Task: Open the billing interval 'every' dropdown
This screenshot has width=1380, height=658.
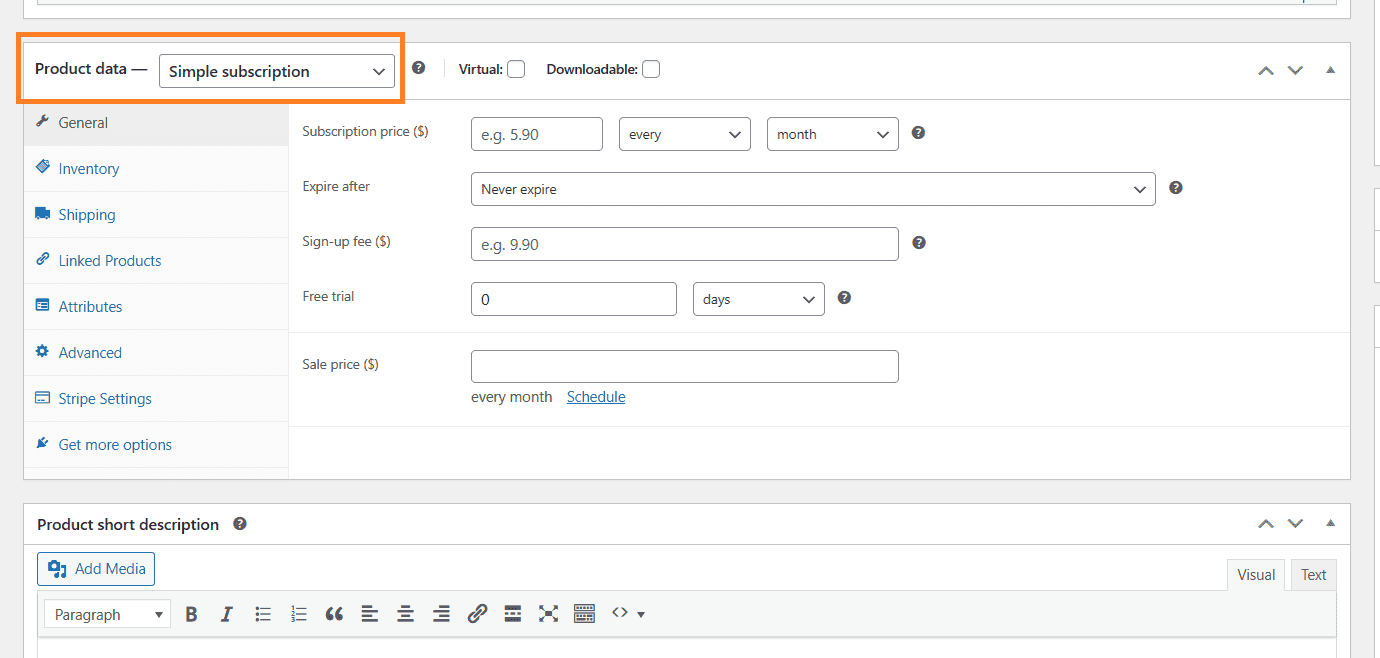Action: click(685, 134)
